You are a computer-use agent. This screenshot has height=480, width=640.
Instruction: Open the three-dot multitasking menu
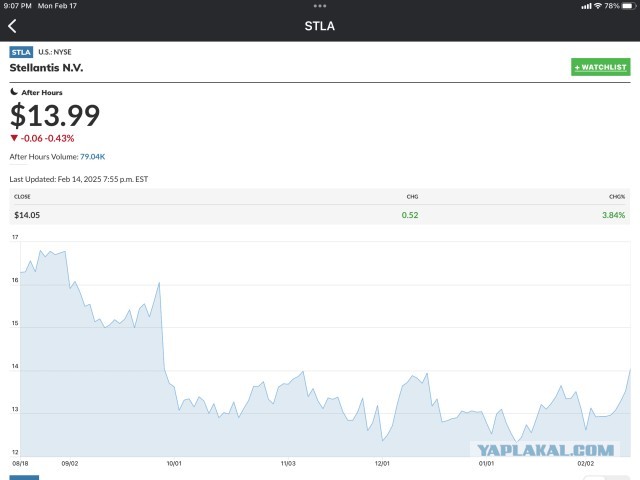(320, 6)
